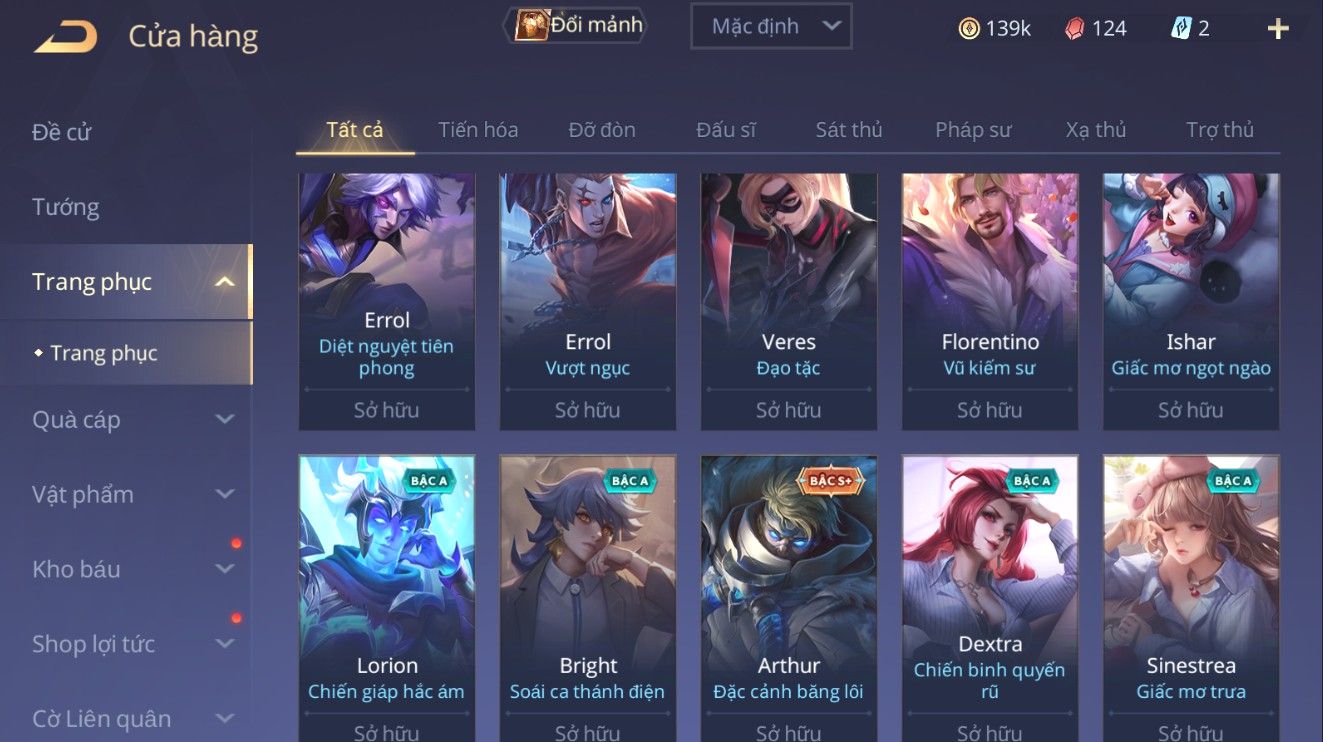The height and width of the screenshot is (742, 1323).
Task: Switch to the Sát thủ tab
Action: click(x=849, y=130)
